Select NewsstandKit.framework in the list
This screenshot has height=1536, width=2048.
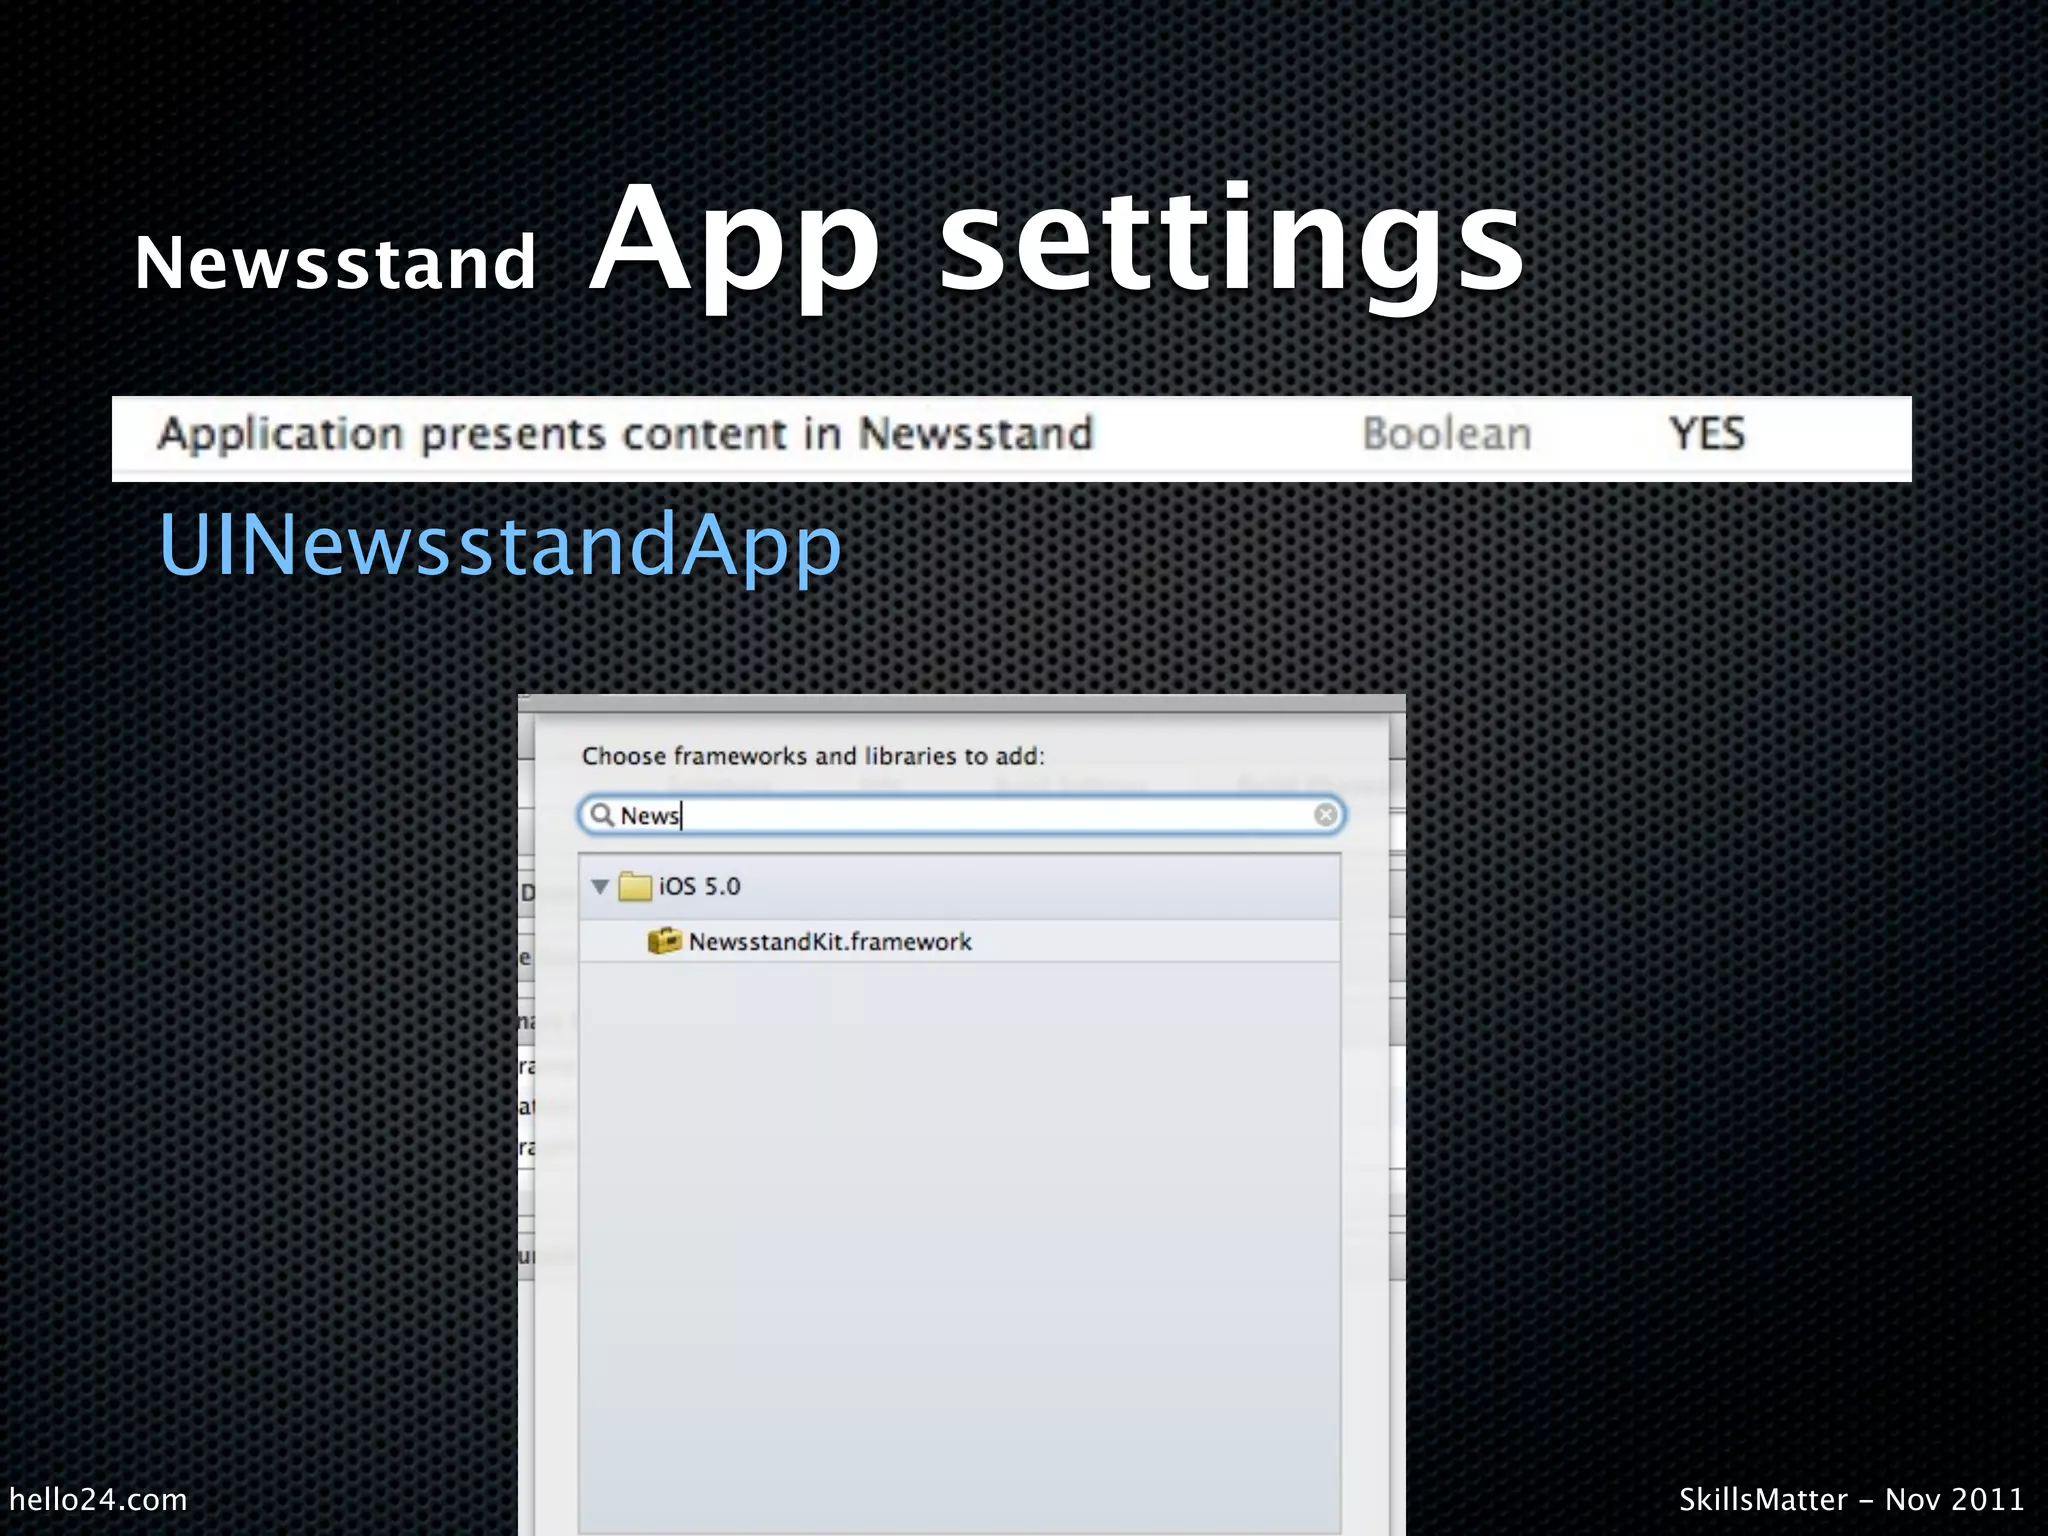tap(960, 941)
